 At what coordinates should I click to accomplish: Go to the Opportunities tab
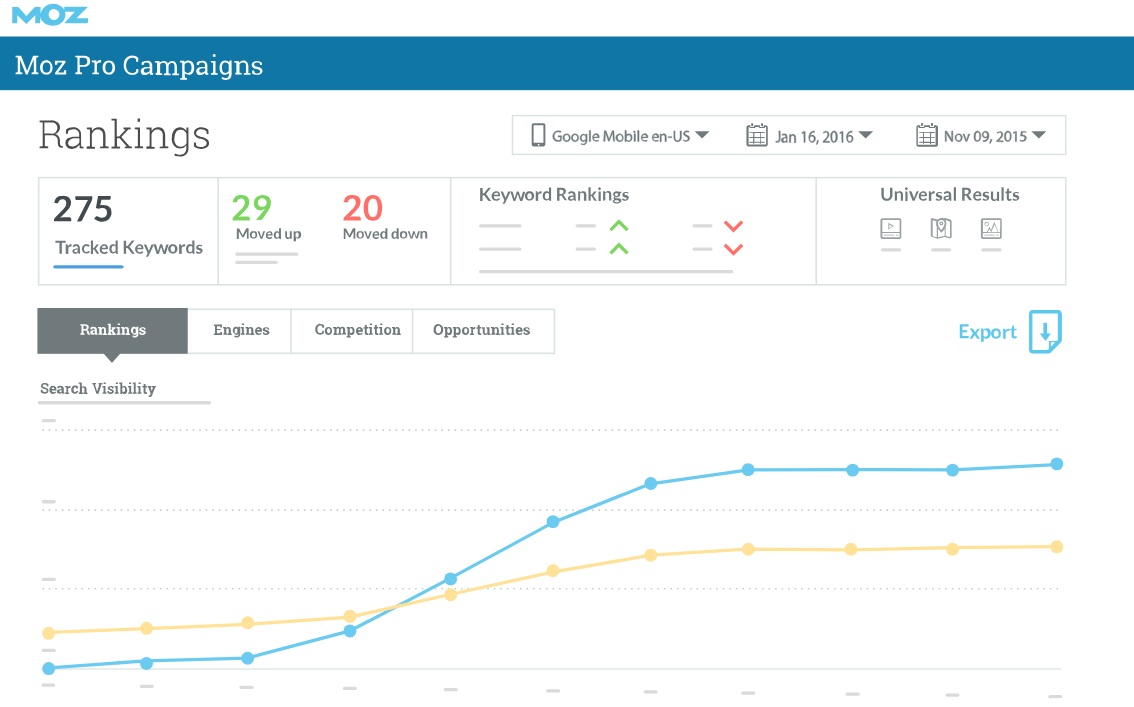point(481,330)
